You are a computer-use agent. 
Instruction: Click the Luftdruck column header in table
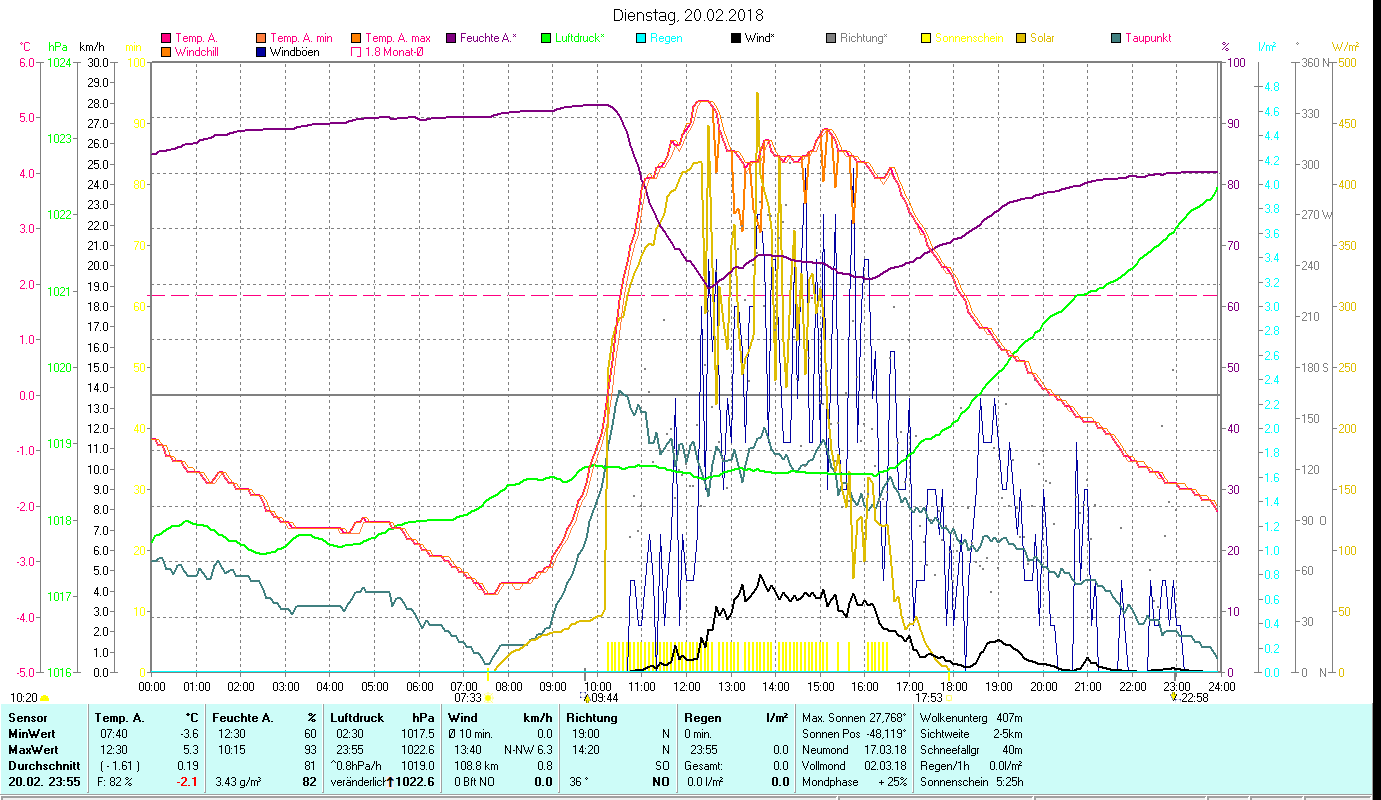pos(357,717)
